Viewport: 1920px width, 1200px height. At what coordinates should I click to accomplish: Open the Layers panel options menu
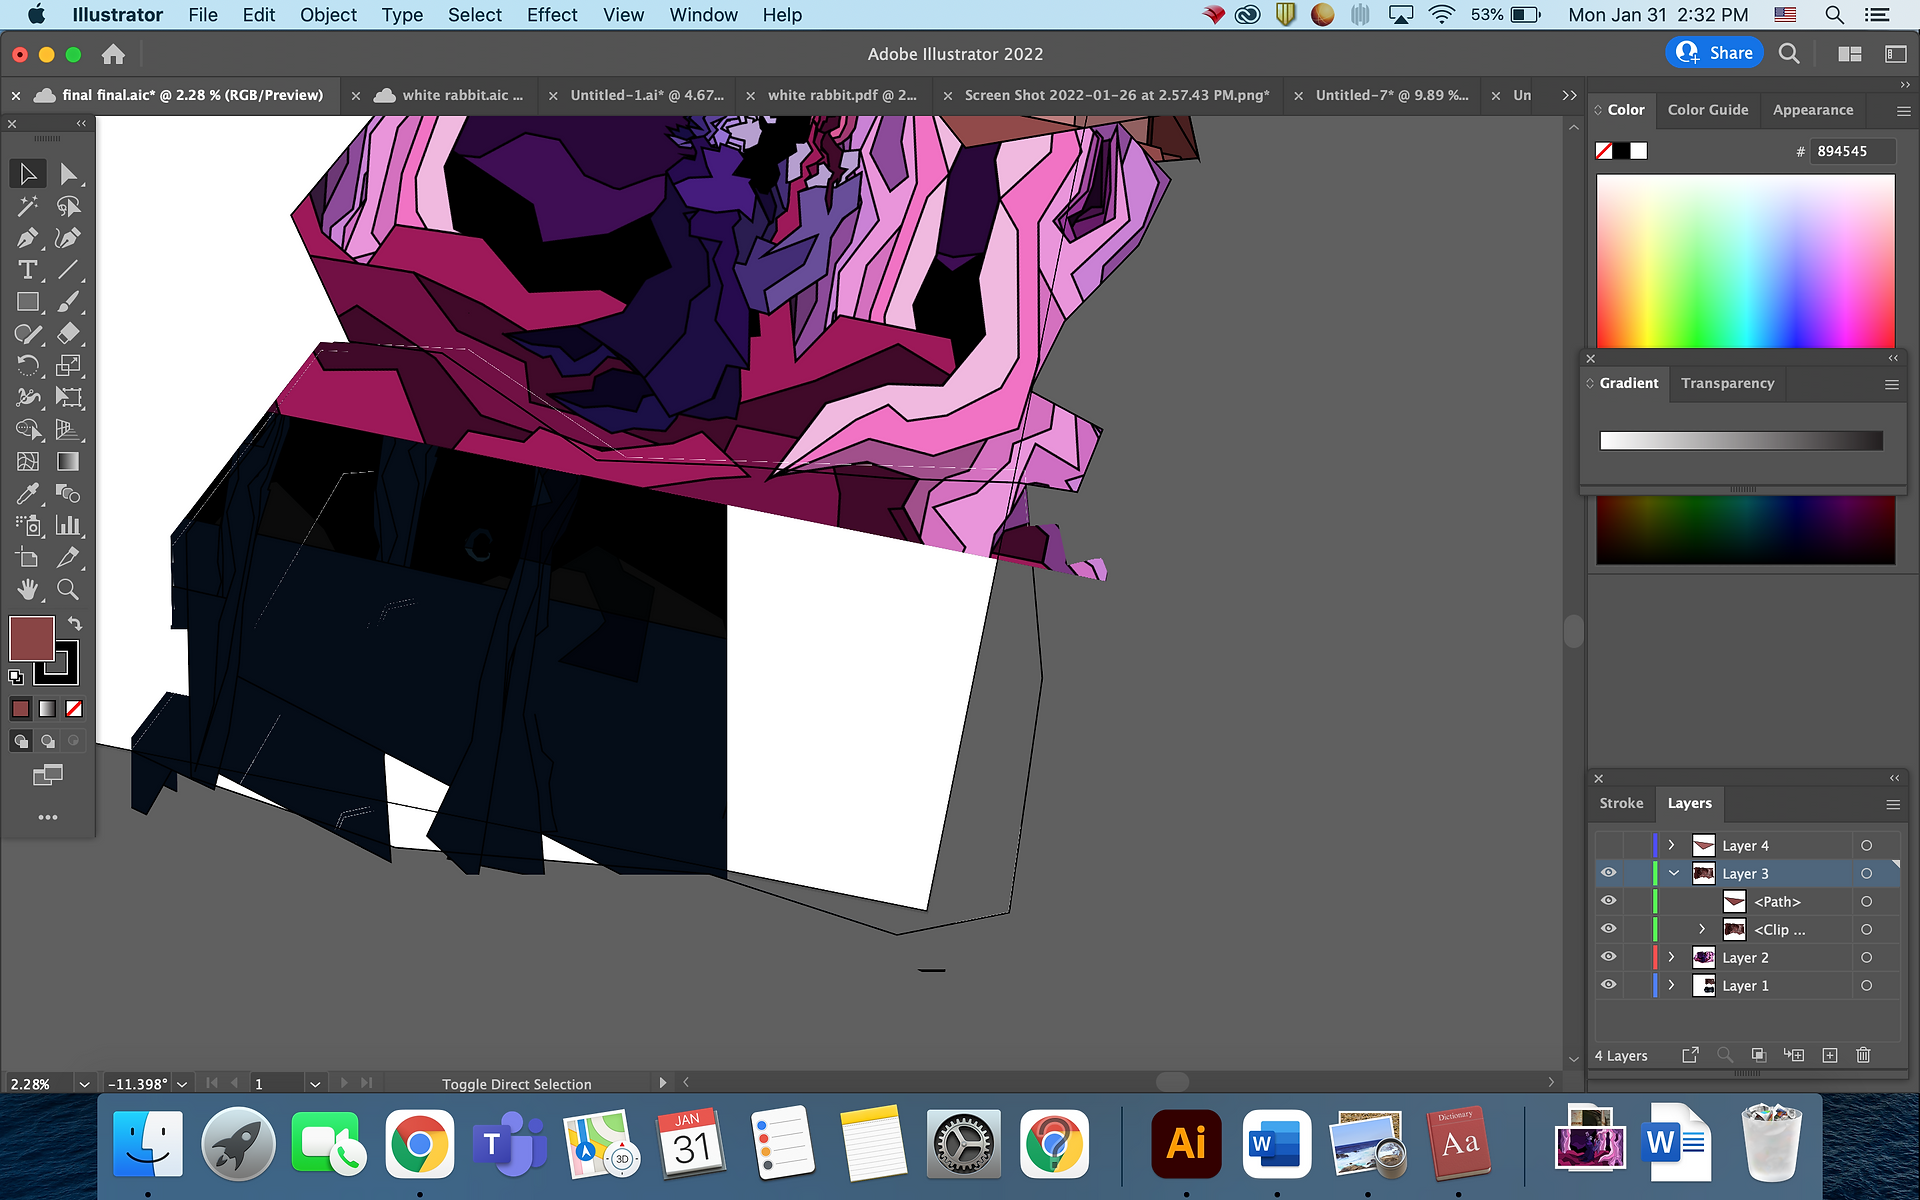point(1893,804)
